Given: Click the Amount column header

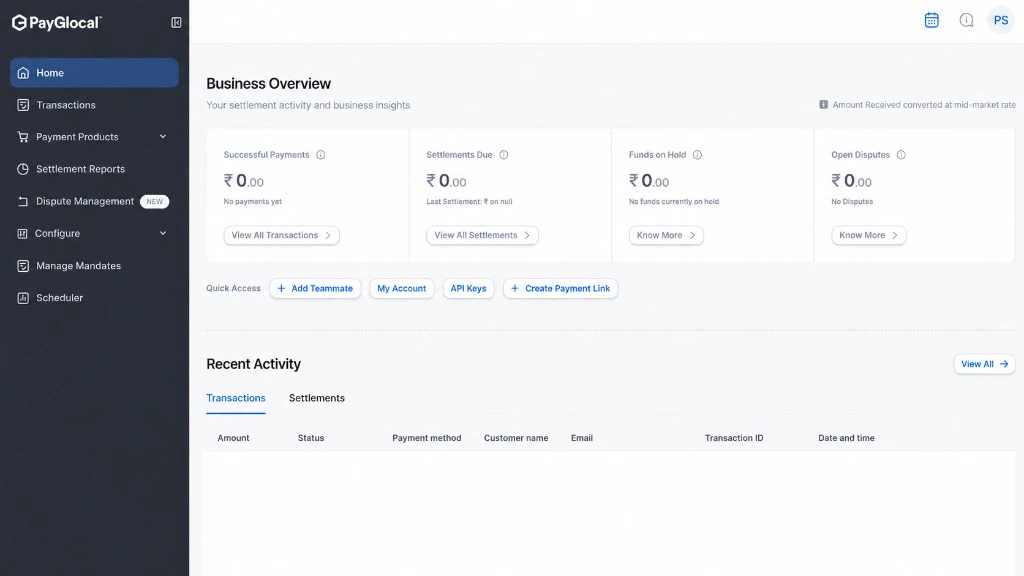Looking at the screenshot, I should 233,438.
